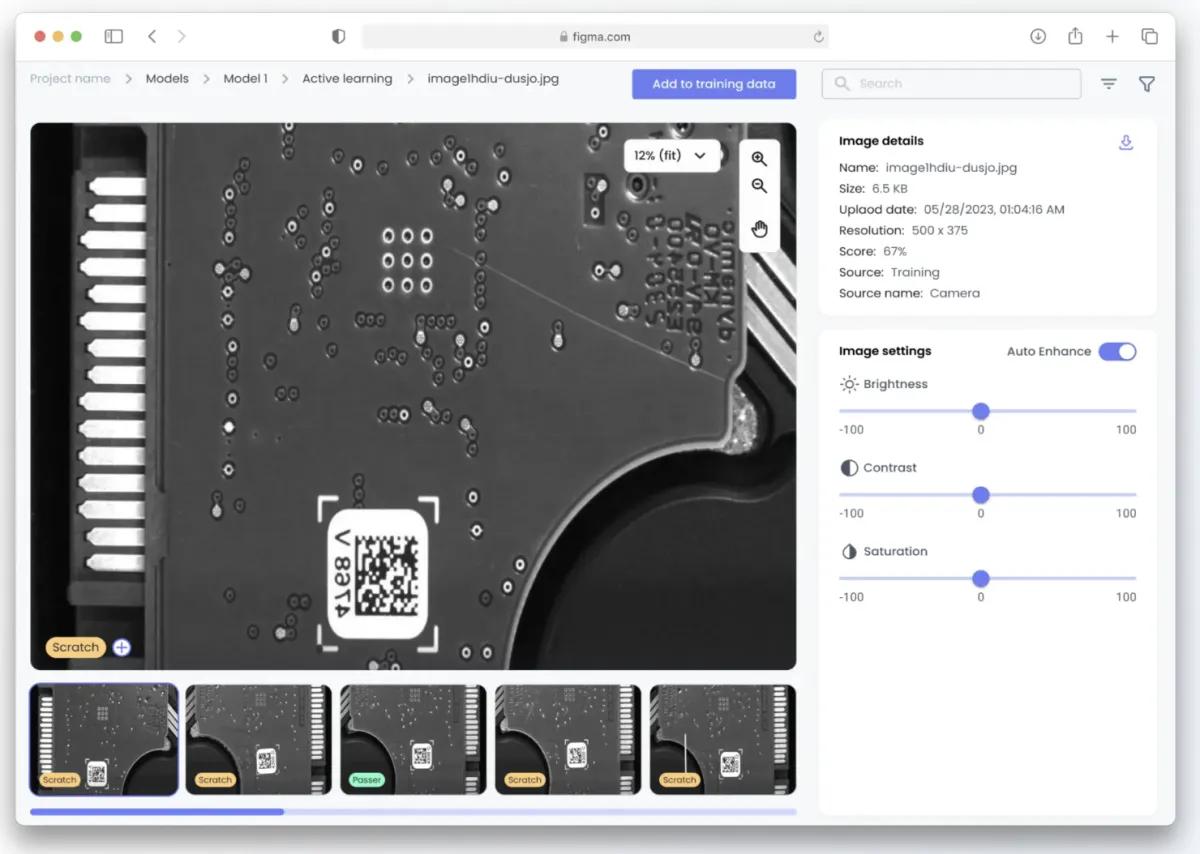
Task: Download image via Image details icon
Action: point(1125,143)
